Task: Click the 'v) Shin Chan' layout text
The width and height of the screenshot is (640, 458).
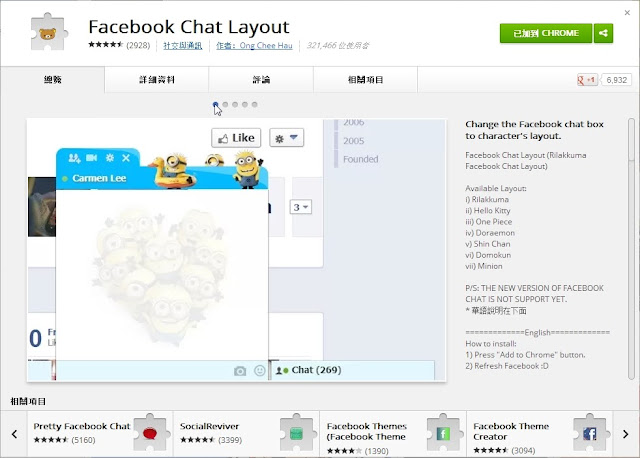Action: point(488,244)
